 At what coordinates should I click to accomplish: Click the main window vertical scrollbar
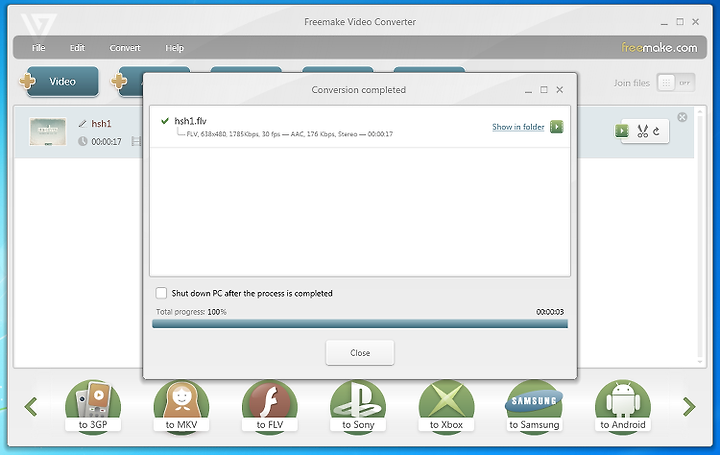tap(700, 237)
